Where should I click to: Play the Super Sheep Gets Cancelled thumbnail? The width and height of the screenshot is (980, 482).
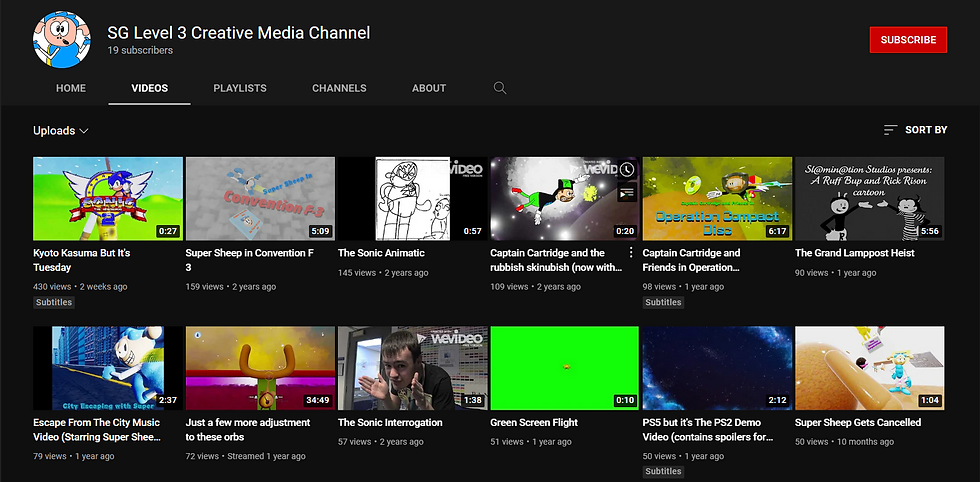869,368
